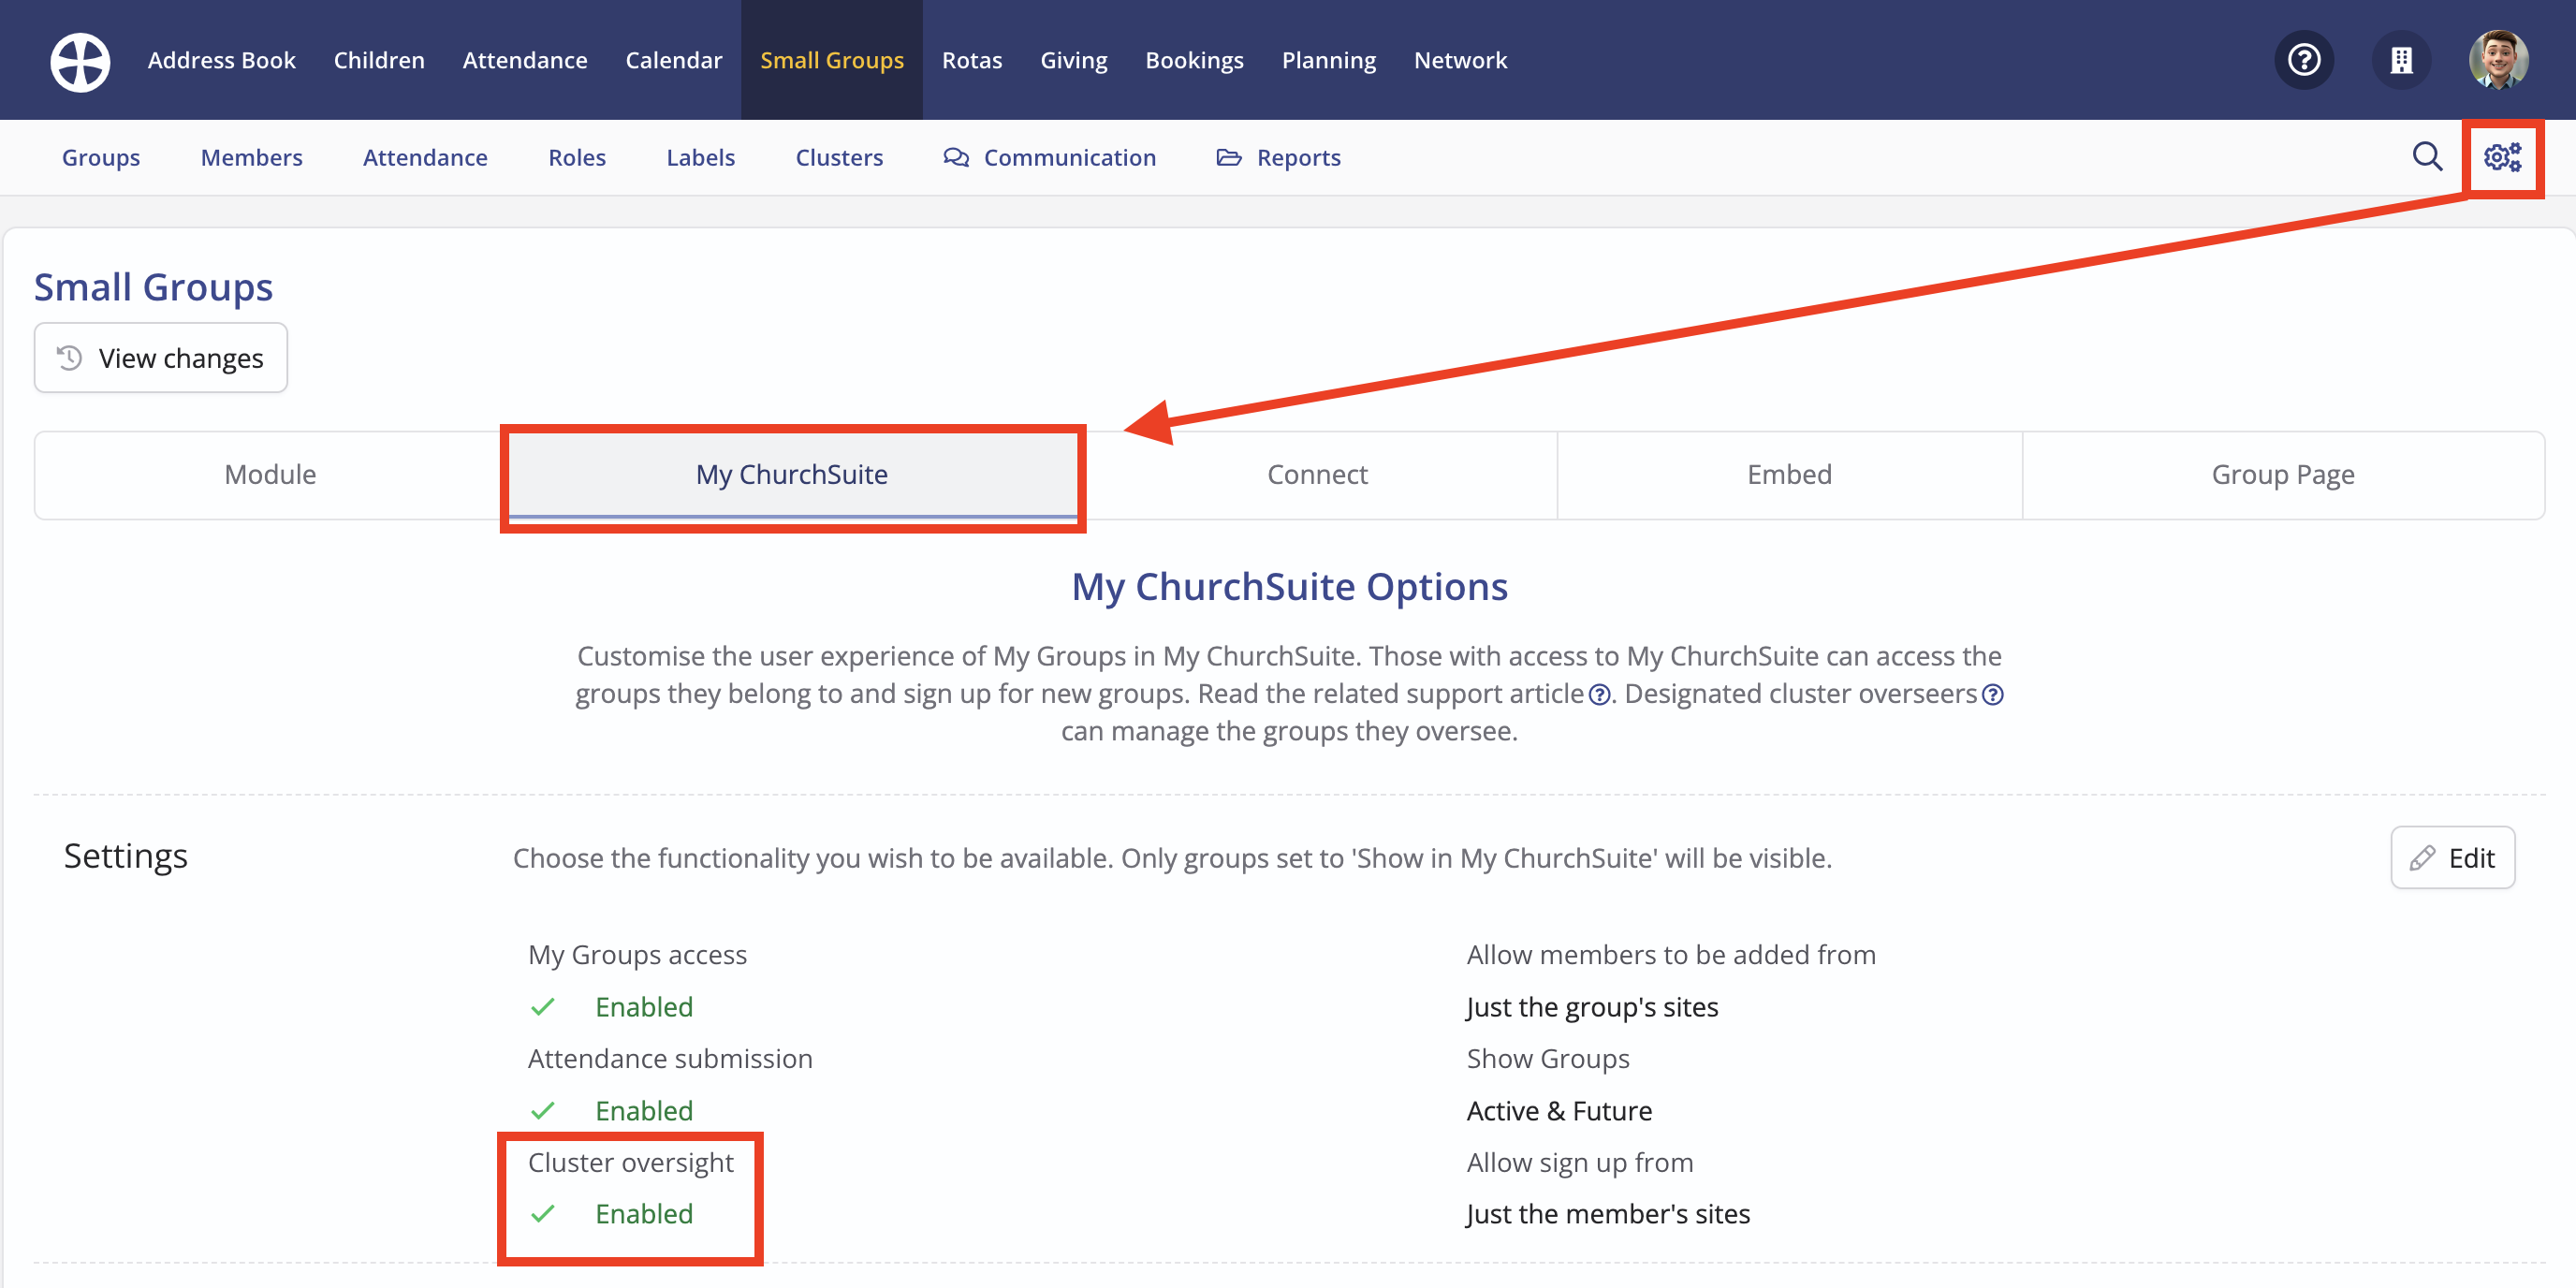Click 'Allow sign up from' label
This screenshot has width=2576, height=1288.
1580,1163
